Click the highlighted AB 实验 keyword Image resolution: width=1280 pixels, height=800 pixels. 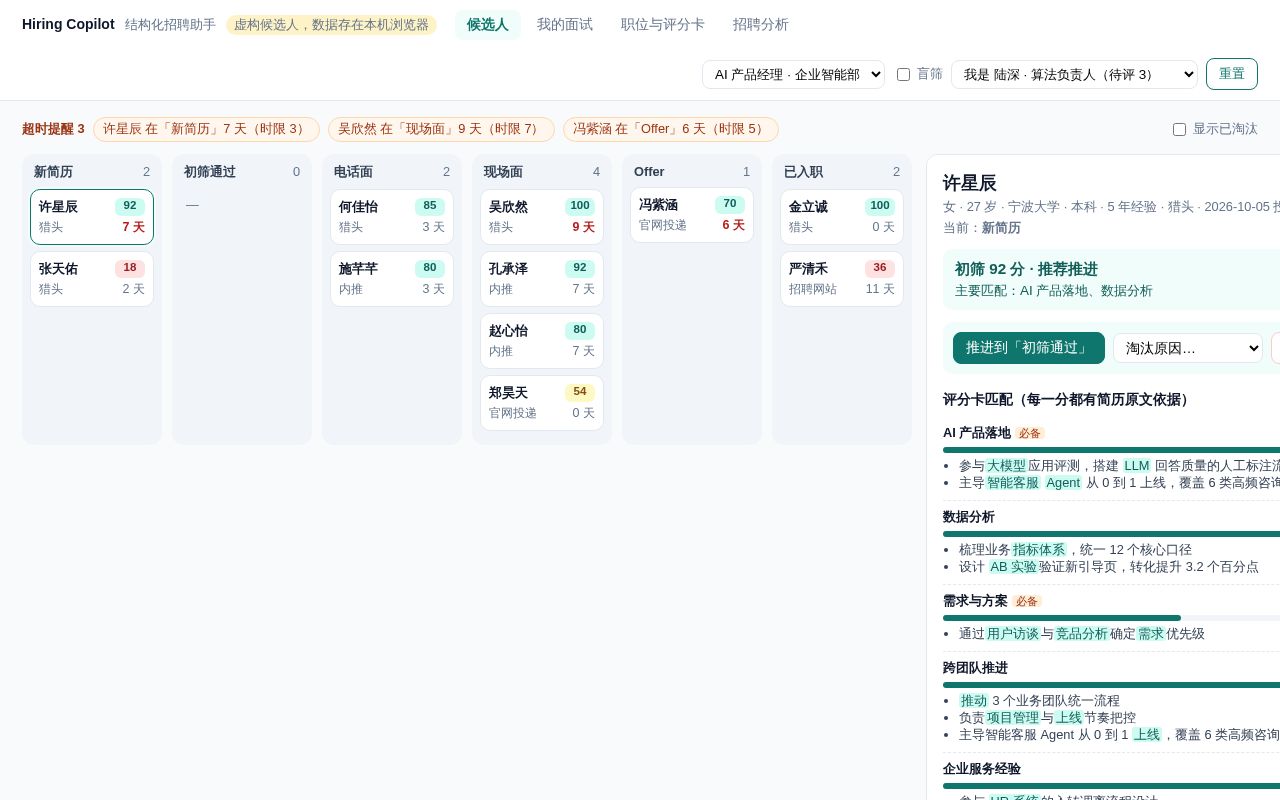point(1013,567)
